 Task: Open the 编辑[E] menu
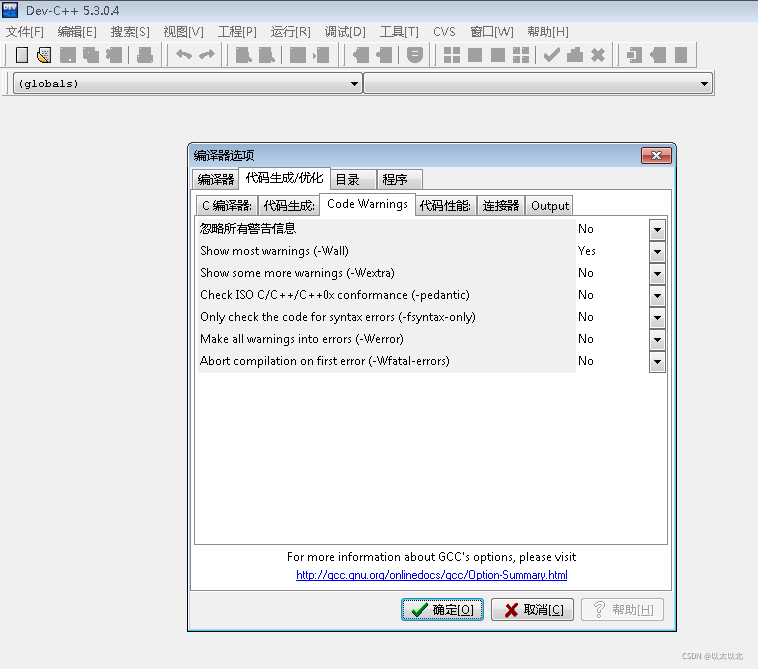pyautogui.click(x=77, y=32)
